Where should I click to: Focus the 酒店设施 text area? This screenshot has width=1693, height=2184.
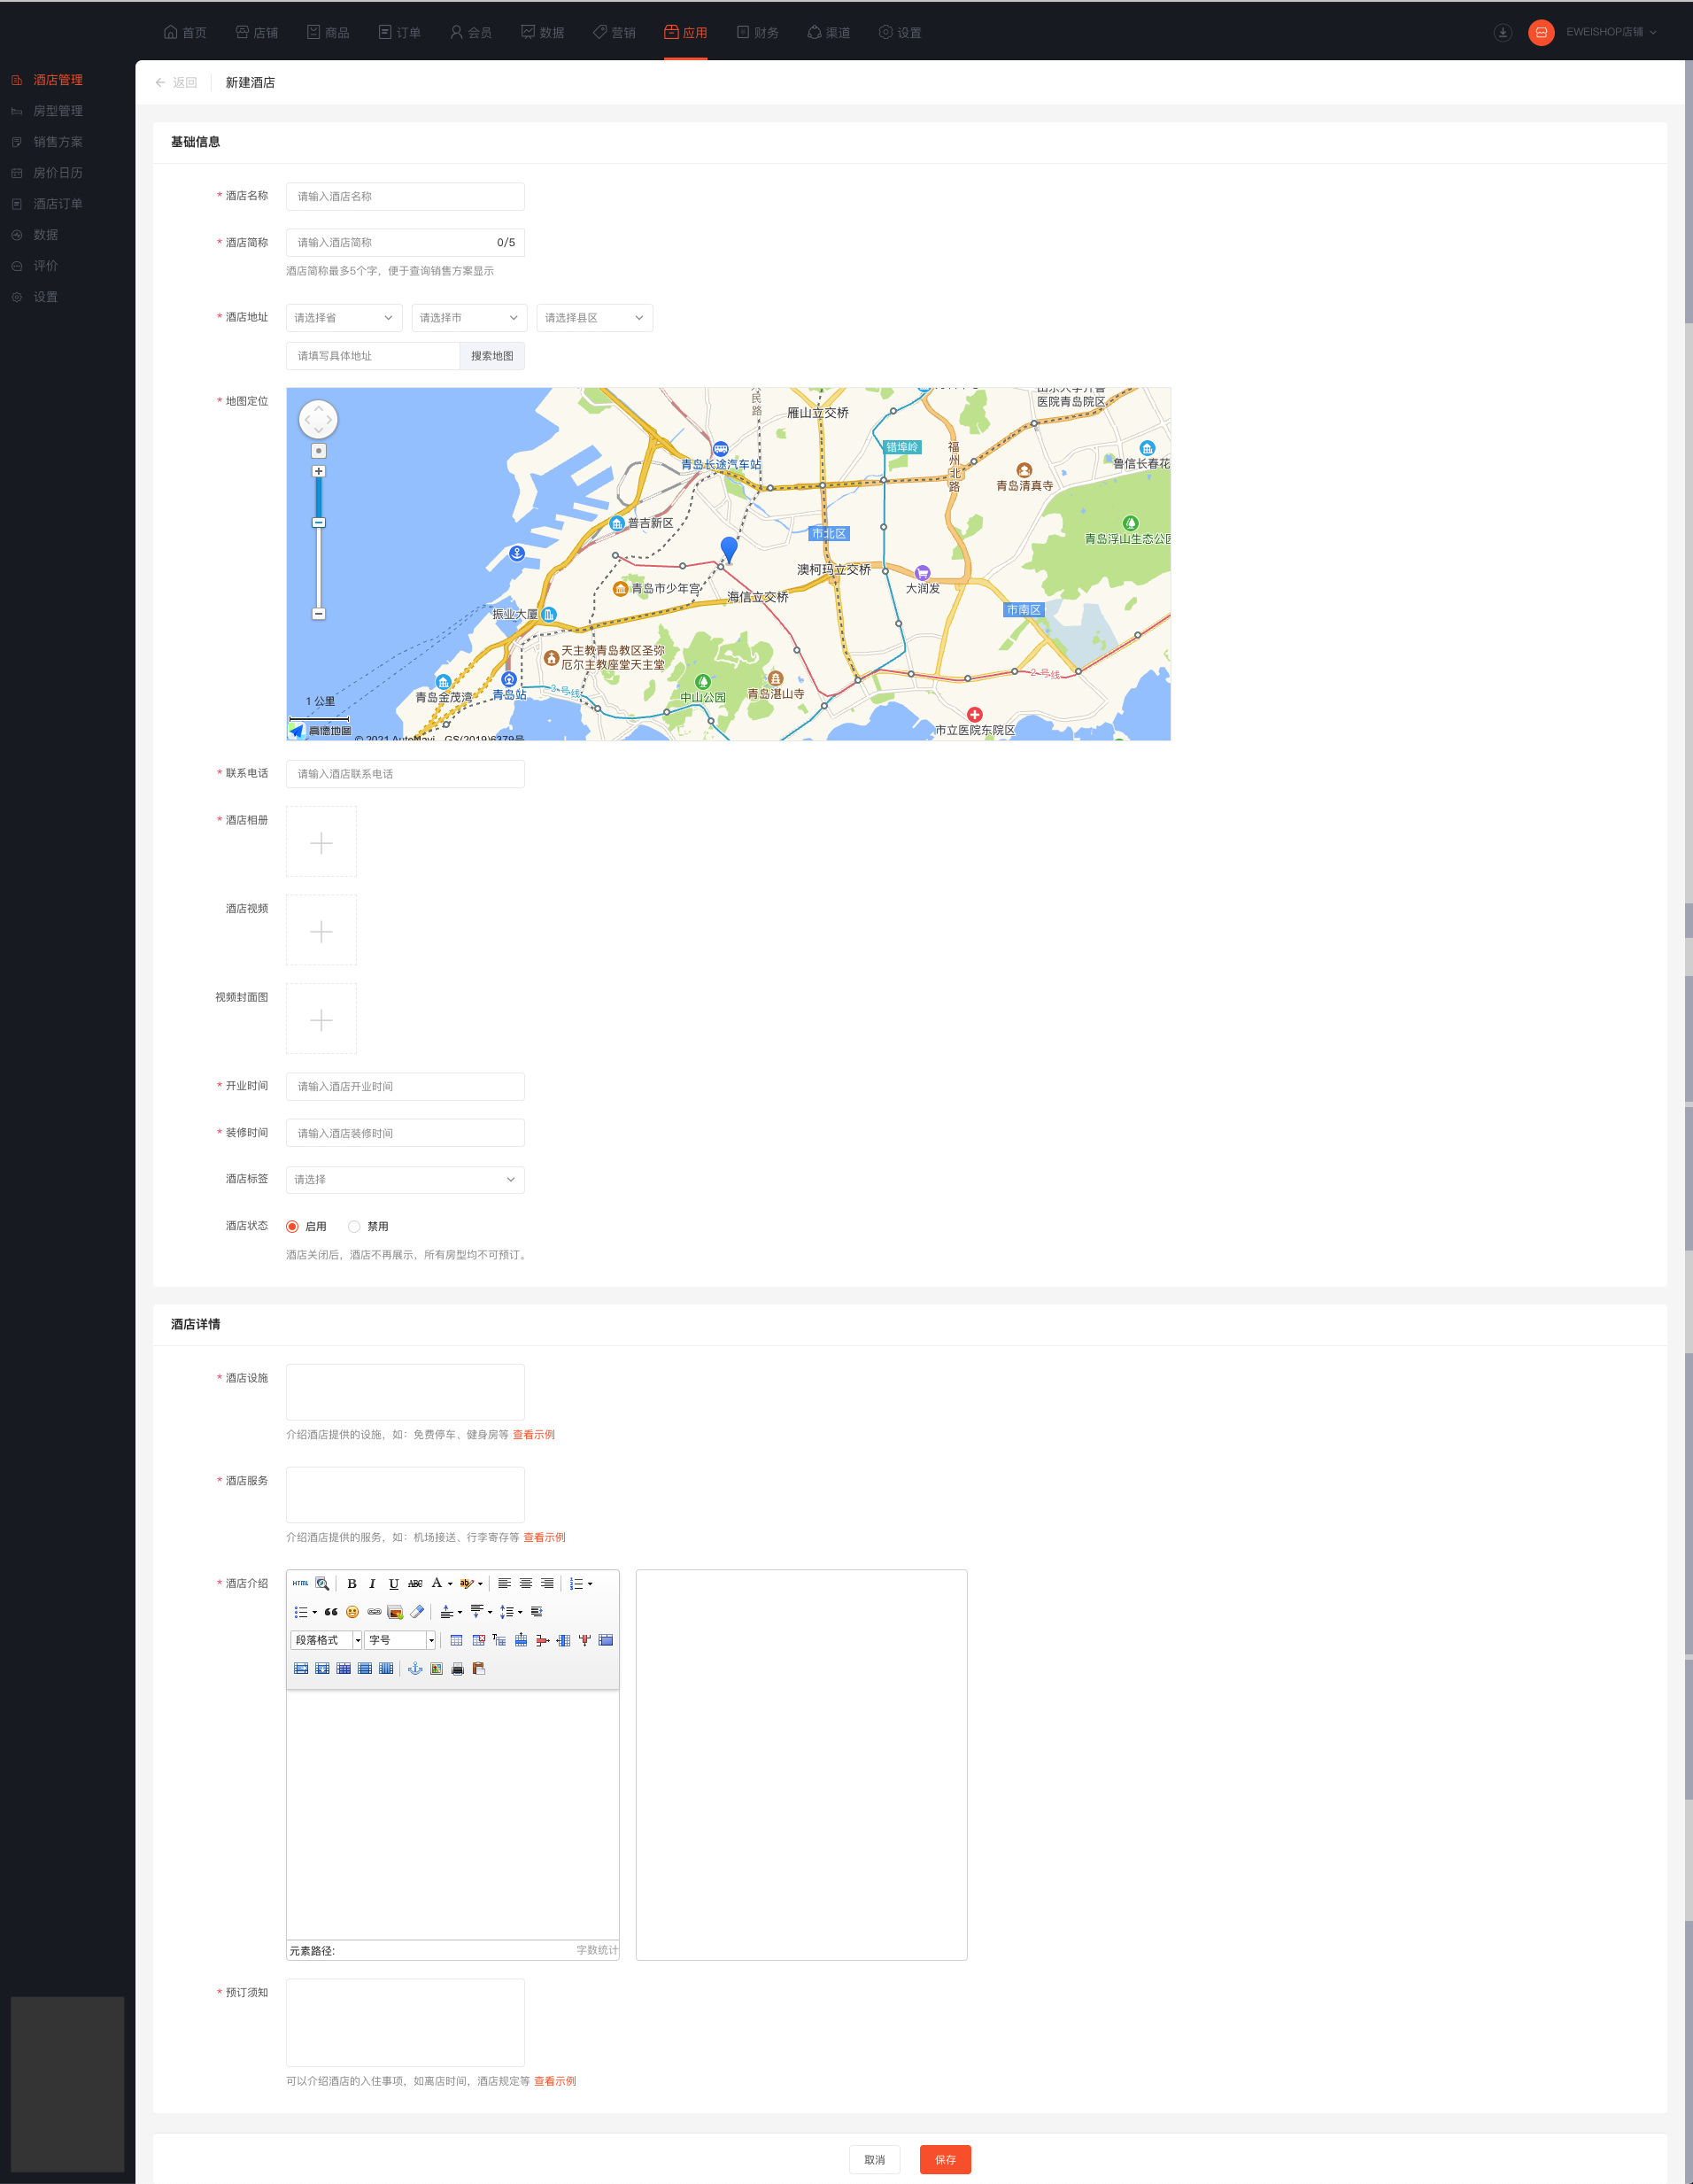coord(405,1392)
